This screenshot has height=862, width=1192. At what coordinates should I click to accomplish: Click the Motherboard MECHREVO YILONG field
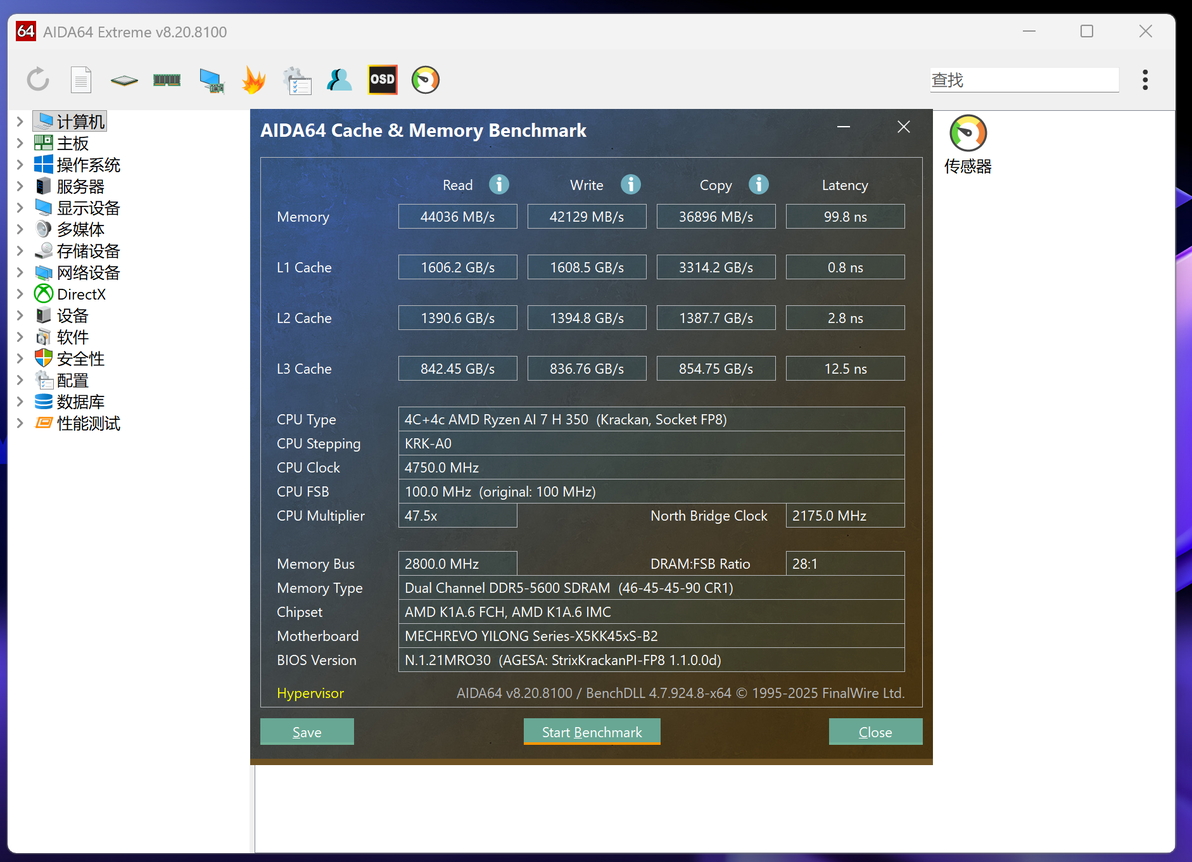(651, 635)
